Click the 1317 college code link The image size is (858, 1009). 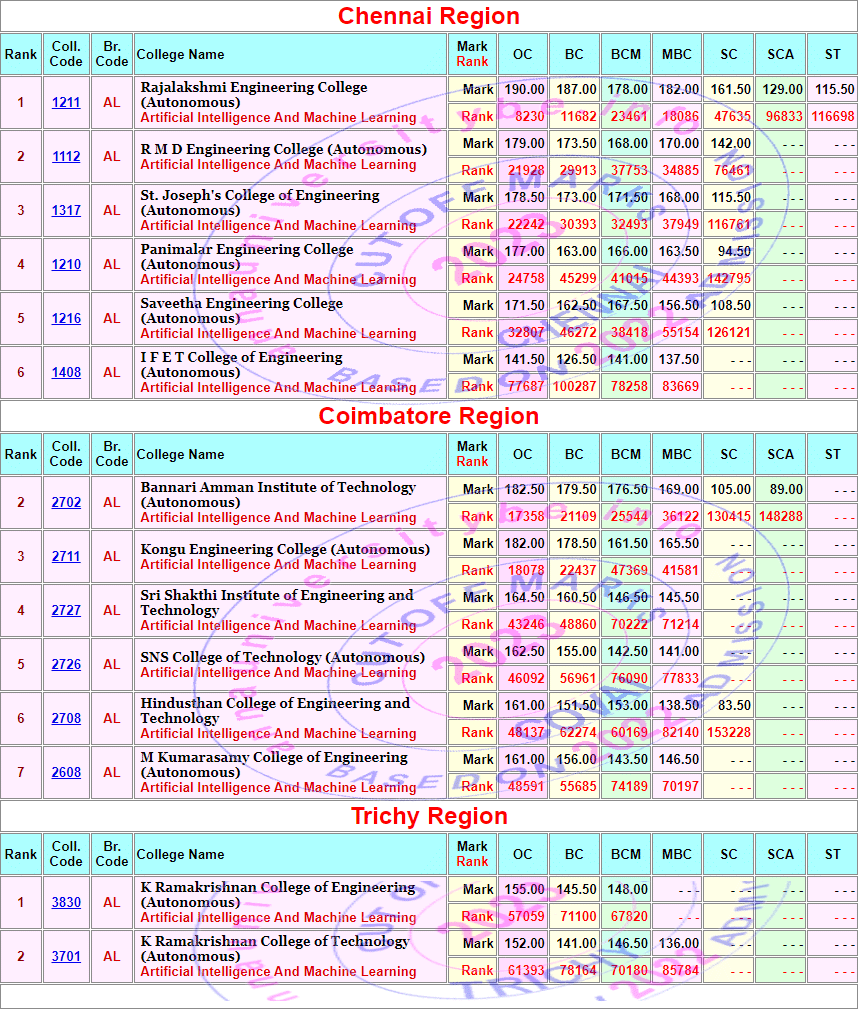(66, 211)
